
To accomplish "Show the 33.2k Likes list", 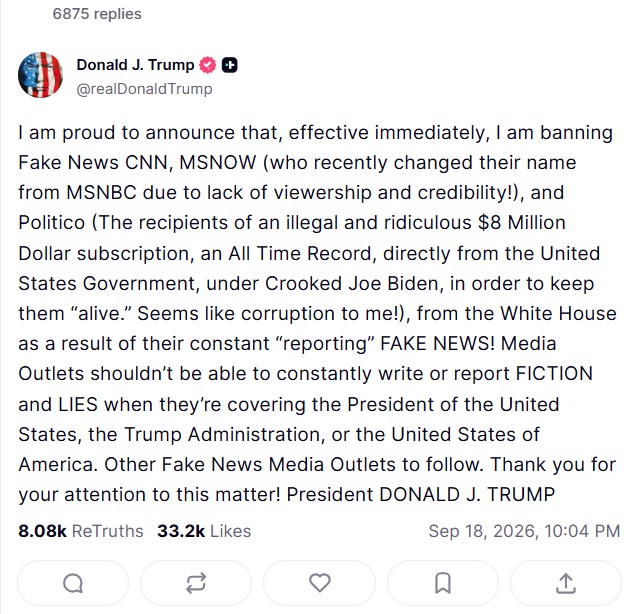I will tap(204, 531).
